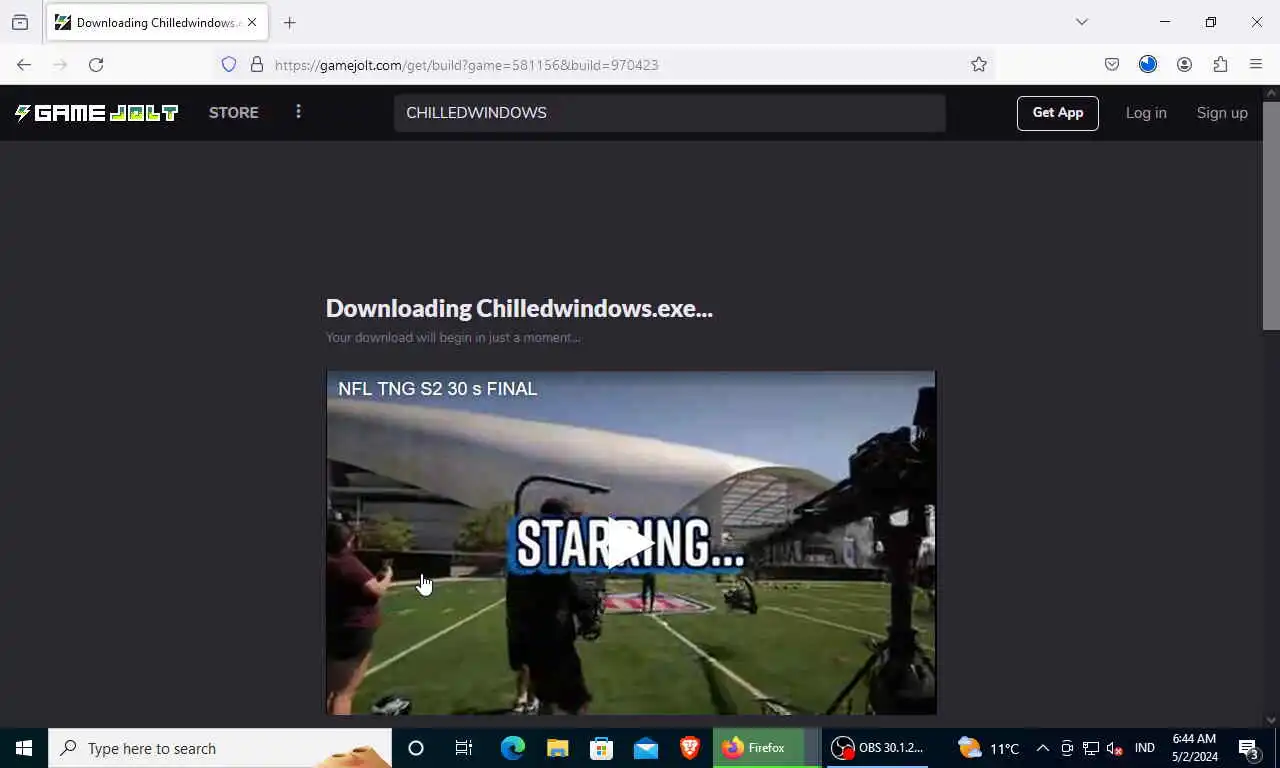Click the NFL TNG S2 video title

(438, 389)
